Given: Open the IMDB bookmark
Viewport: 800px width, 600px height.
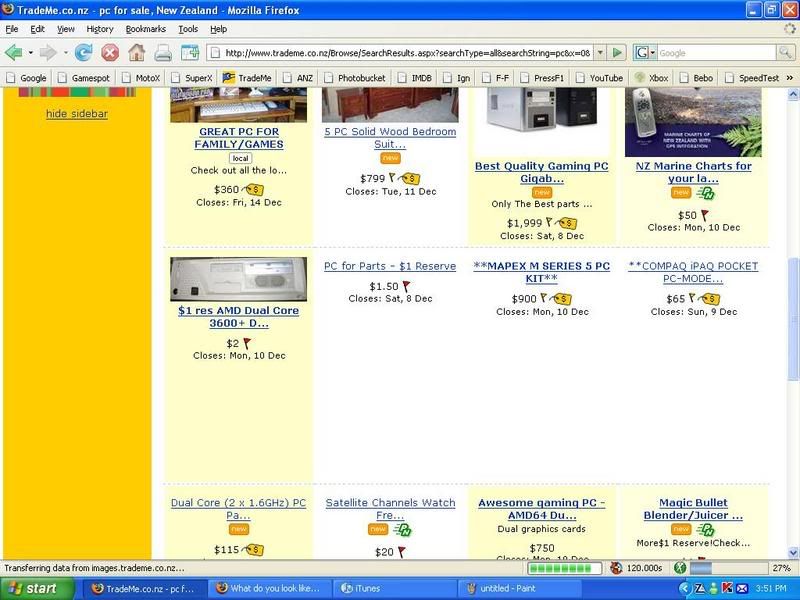Looking at the screenshot, I should pos(415,78).
